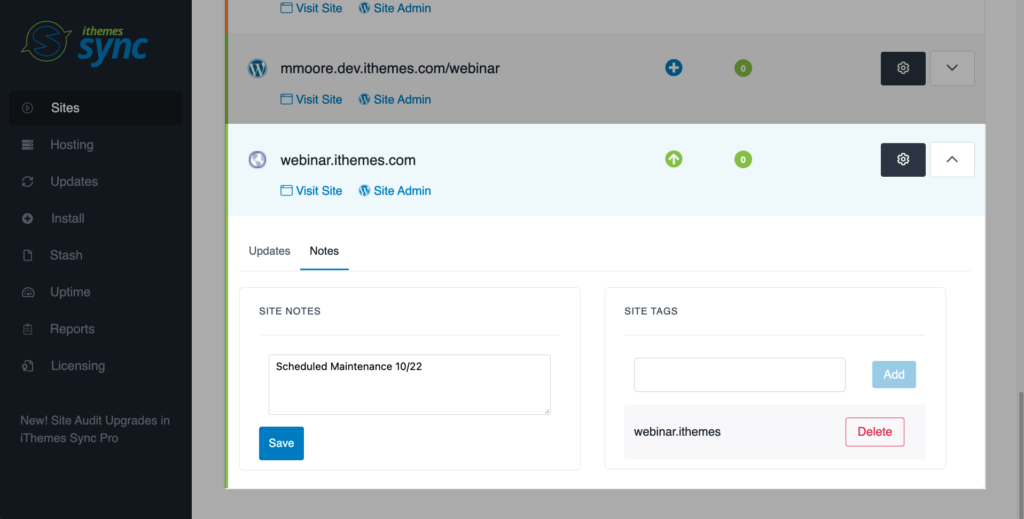Save the site notes
Viewport: 1024px width, 519px height.
coord(281,443)
